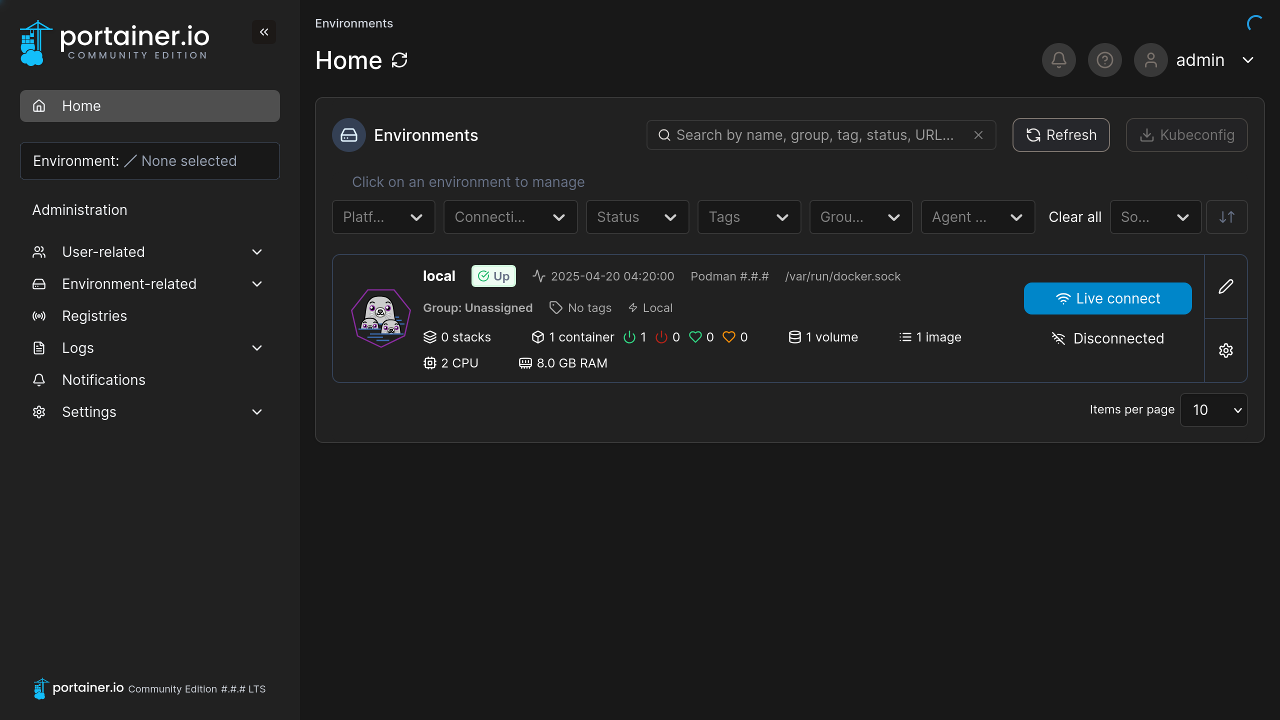Screen dimensions: 1280x720
Task: Select Home in the sidebar
Action: [81, 106]
